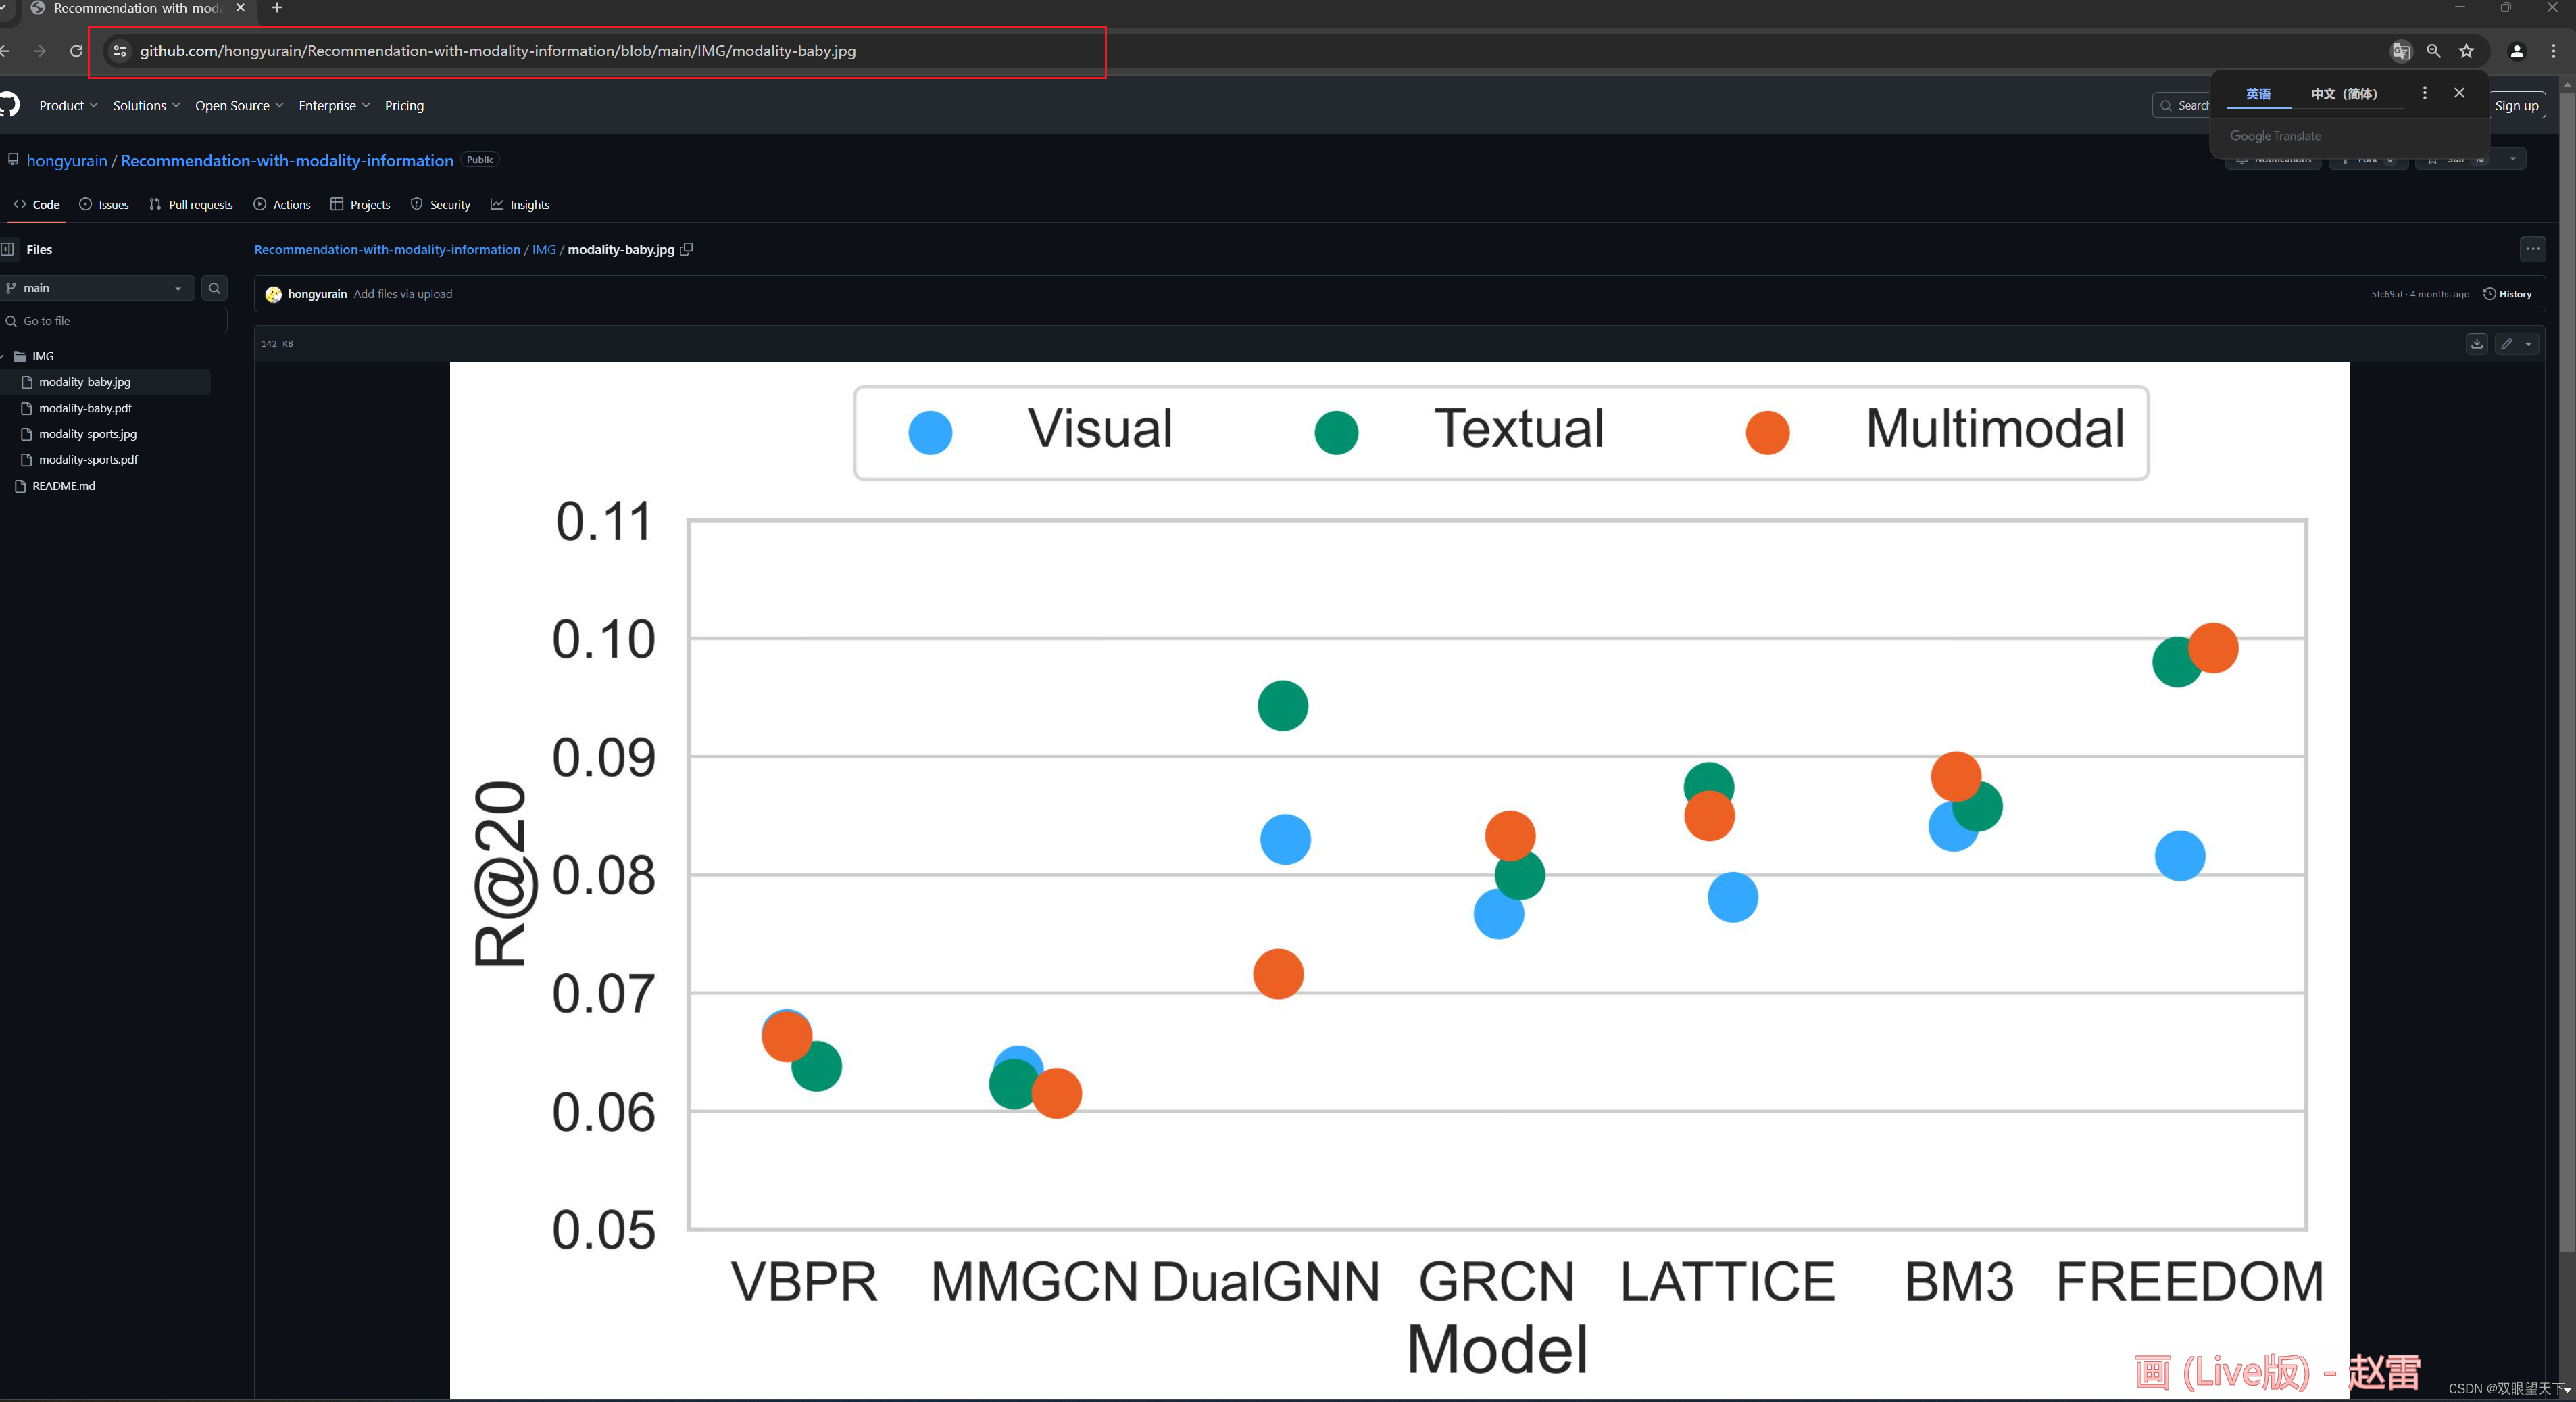Image resolution: width=2576 pixels, height=1402 pixels.
Task: Collapse the Files side panel icon
Action: 8,249
